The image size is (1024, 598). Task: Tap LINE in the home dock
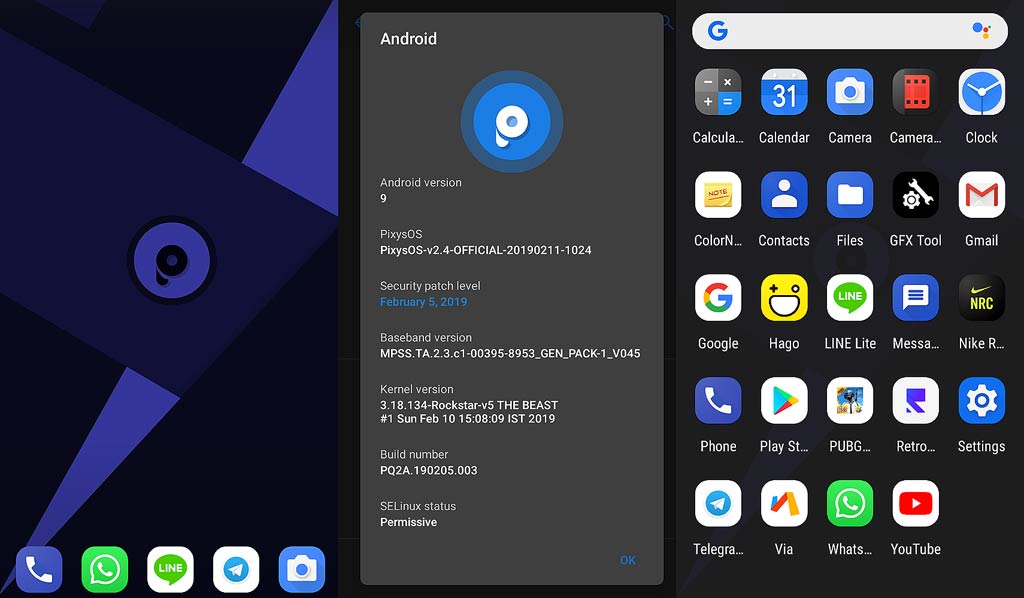170,569
